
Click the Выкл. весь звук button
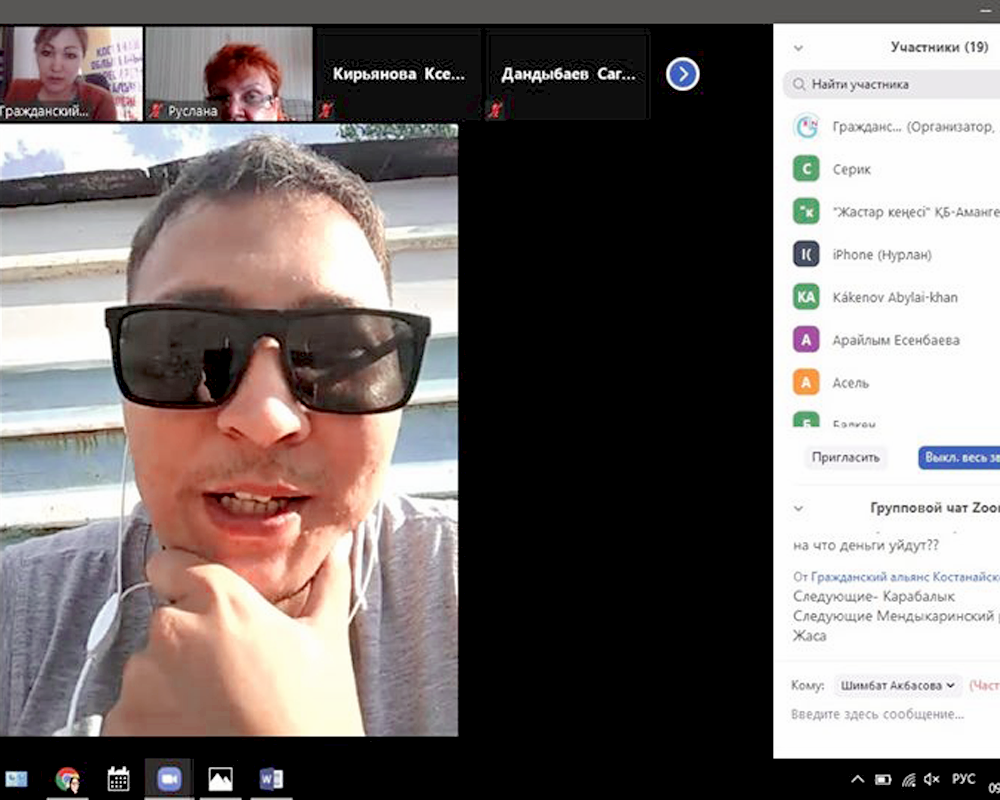point(958,457)
